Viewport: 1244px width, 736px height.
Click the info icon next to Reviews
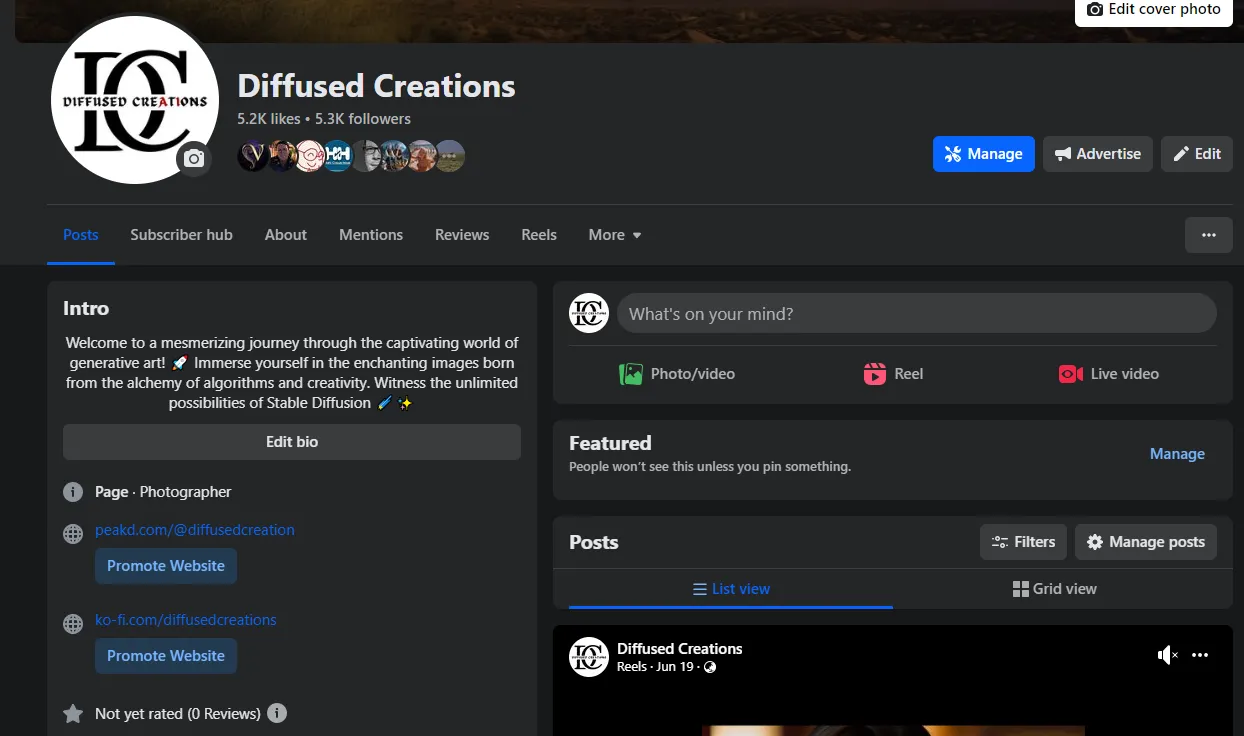(x=277, y=714)
